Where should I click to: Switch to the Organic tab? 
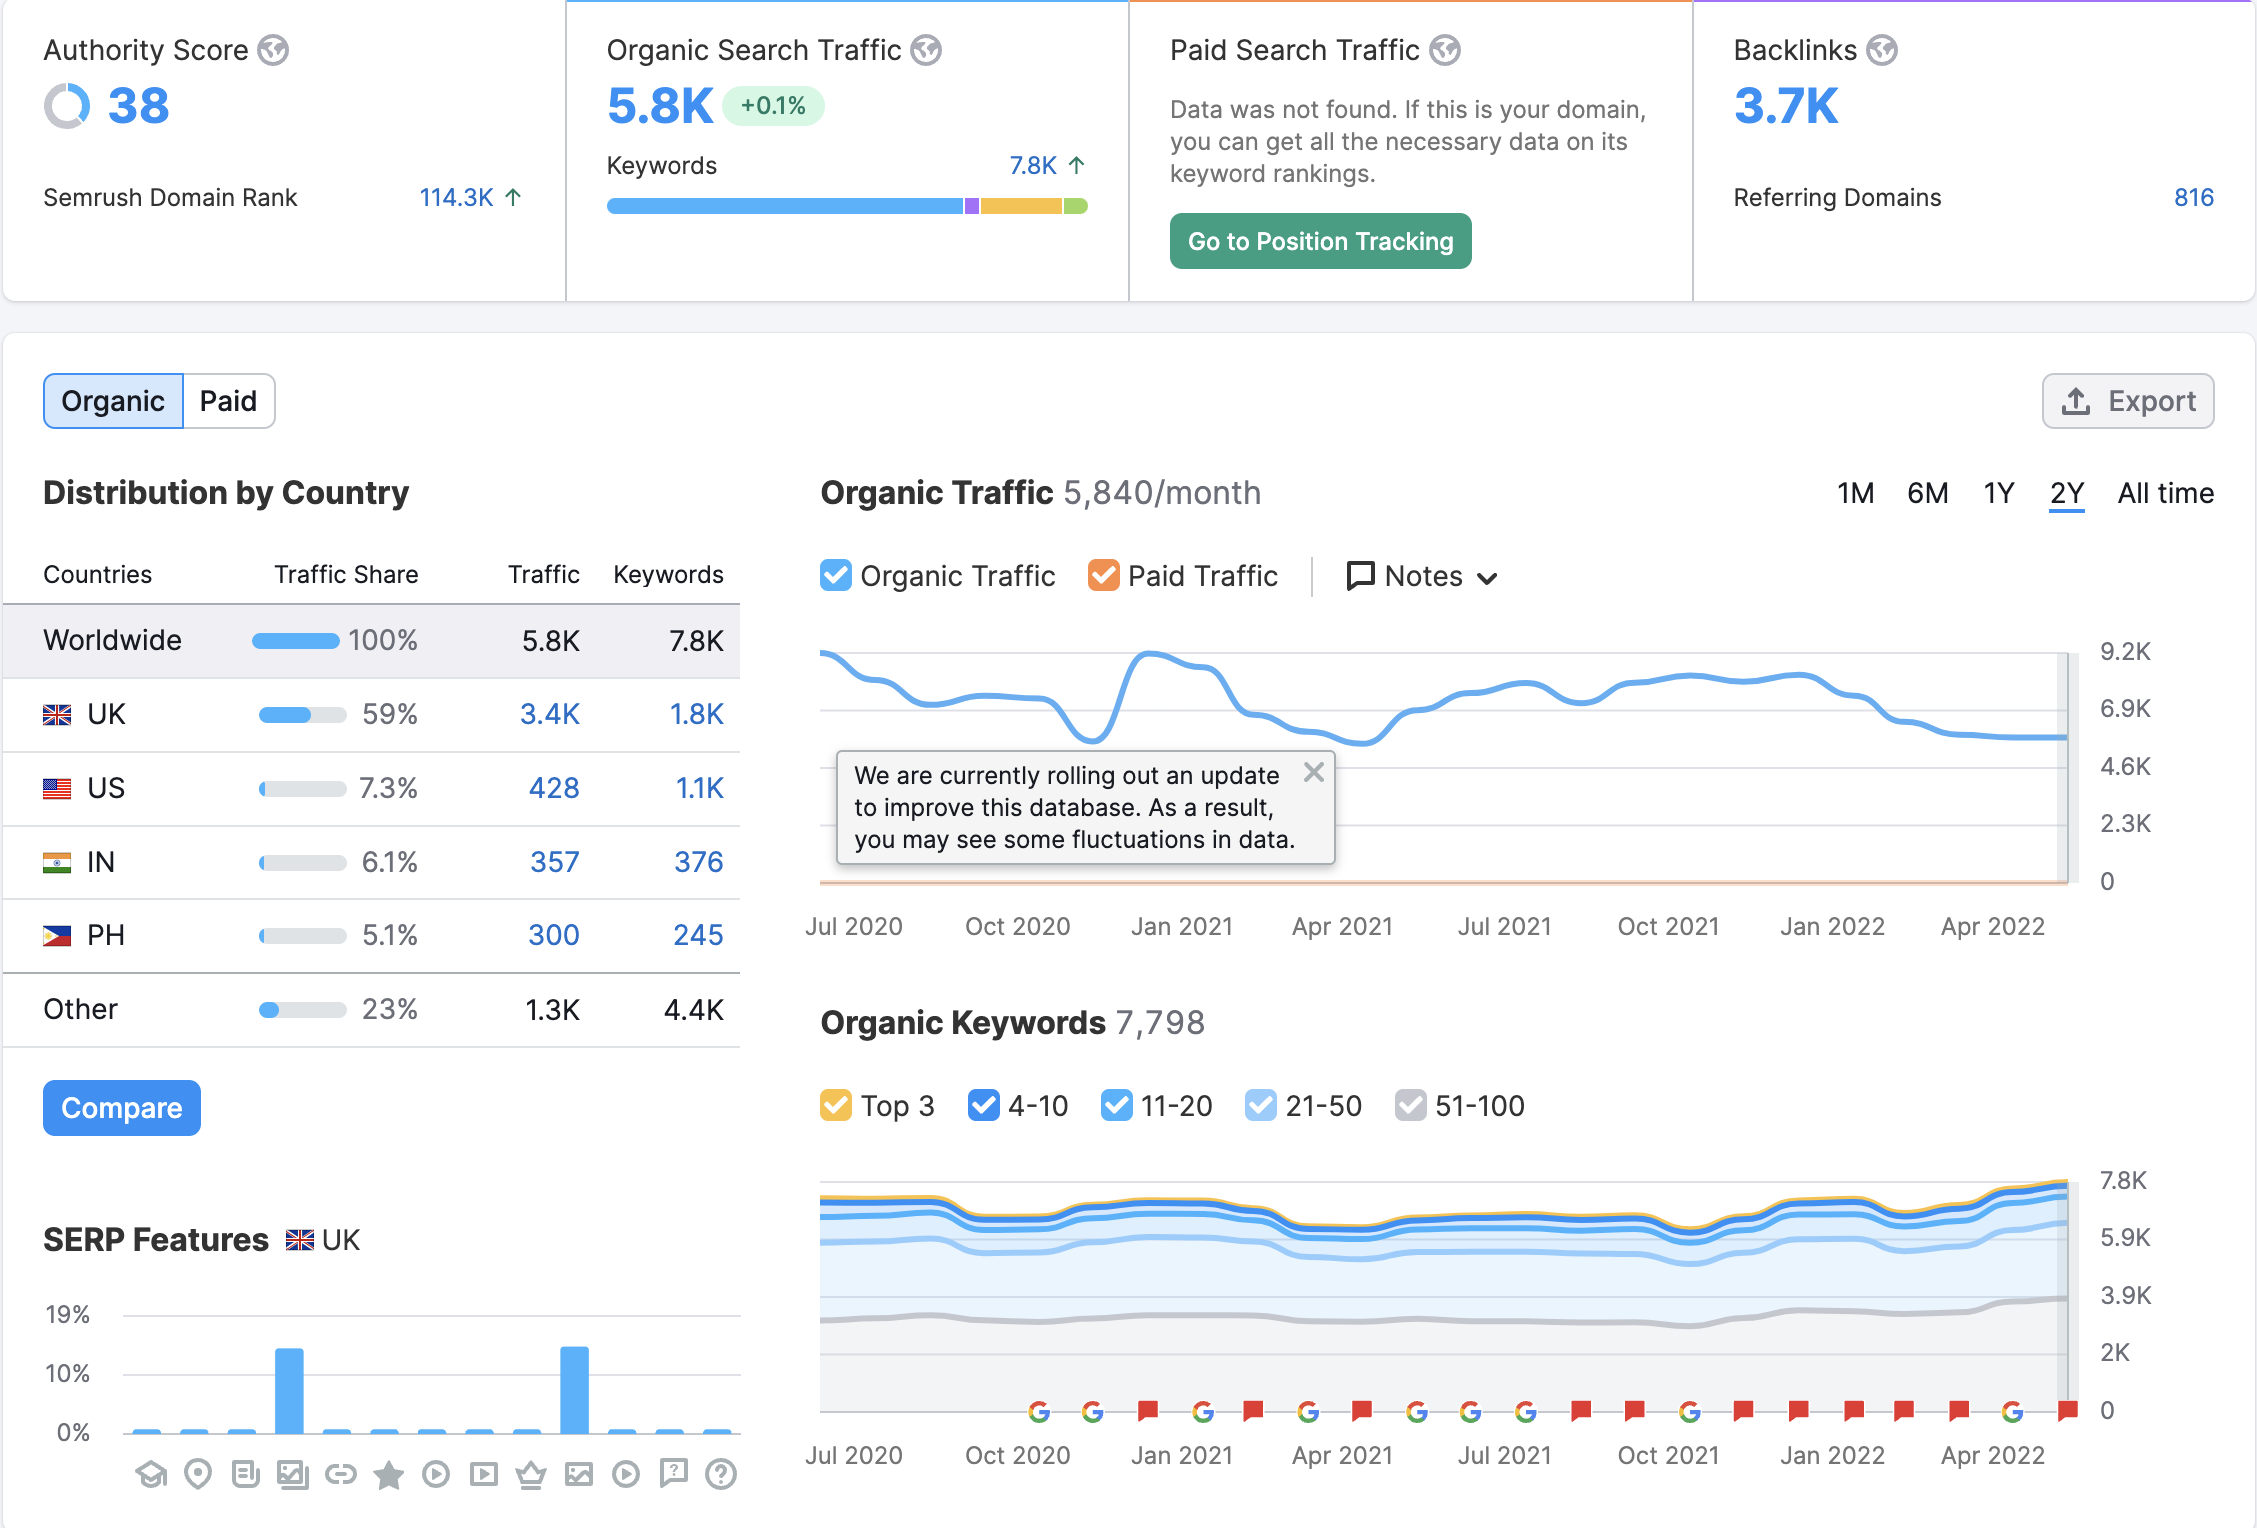pyautogui.click(x=113, y=399)
